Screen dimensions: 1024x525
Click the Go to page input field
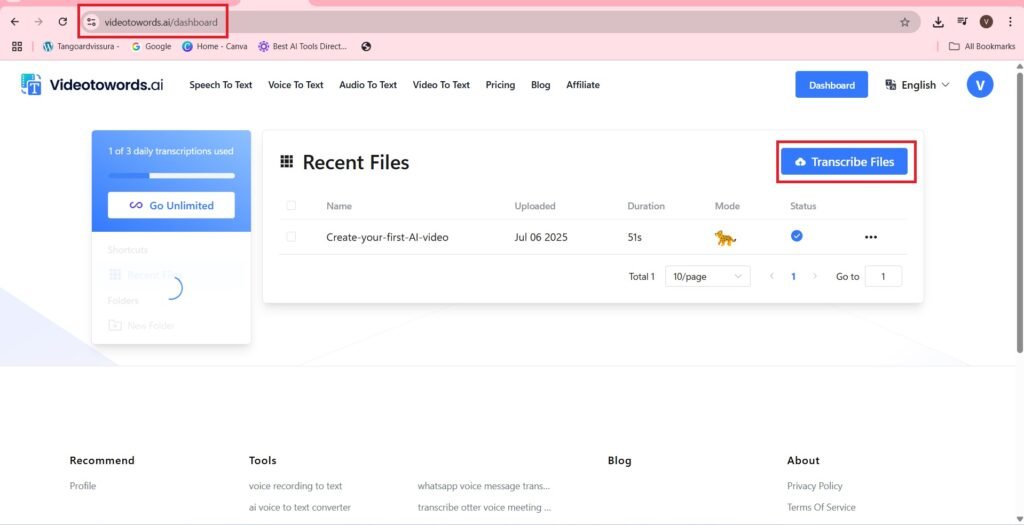click(883, 276)
